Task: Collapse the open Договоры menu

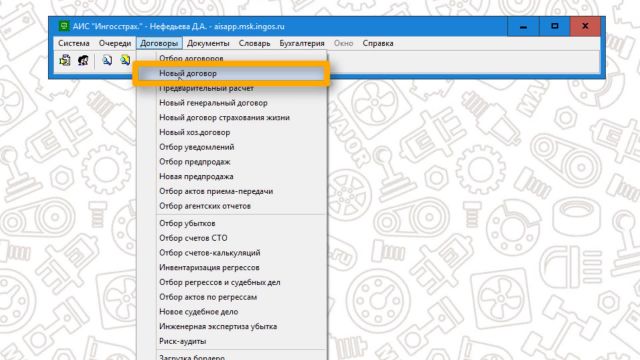Action: pos(159,43)
